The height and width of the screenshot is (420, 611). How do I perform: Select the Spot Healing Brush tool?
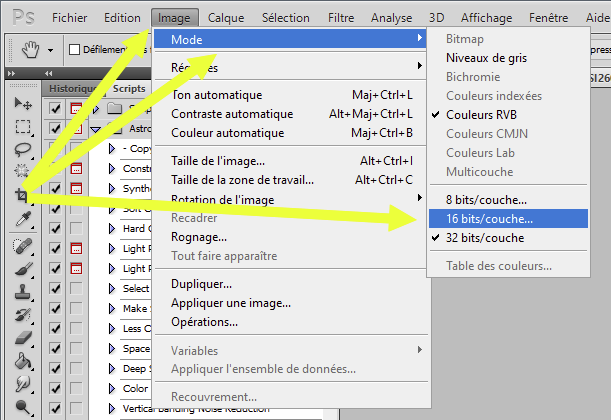23,246
